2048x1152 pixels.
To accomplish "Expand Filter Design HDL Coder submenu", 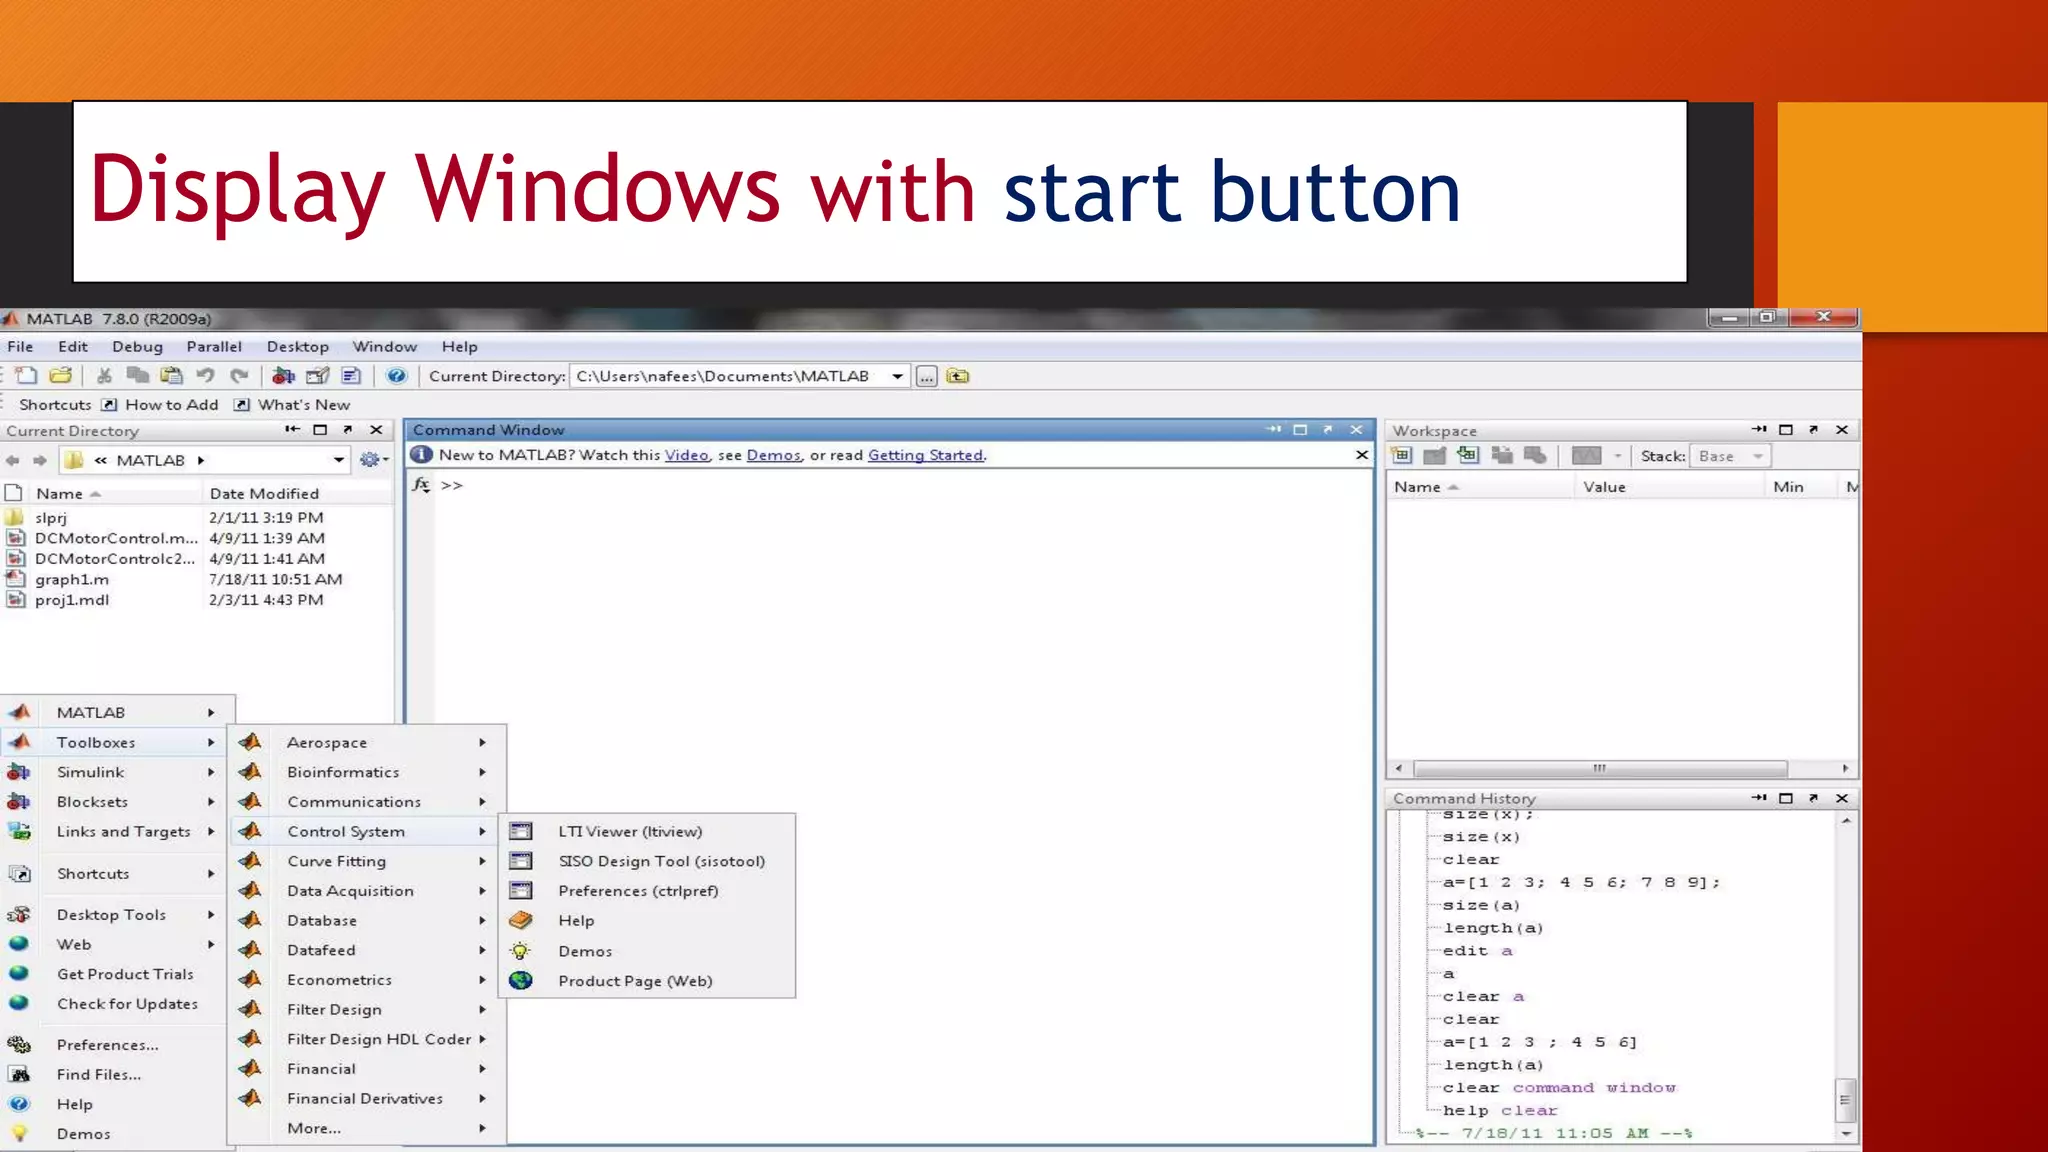I will click(x=367, y=1039).
